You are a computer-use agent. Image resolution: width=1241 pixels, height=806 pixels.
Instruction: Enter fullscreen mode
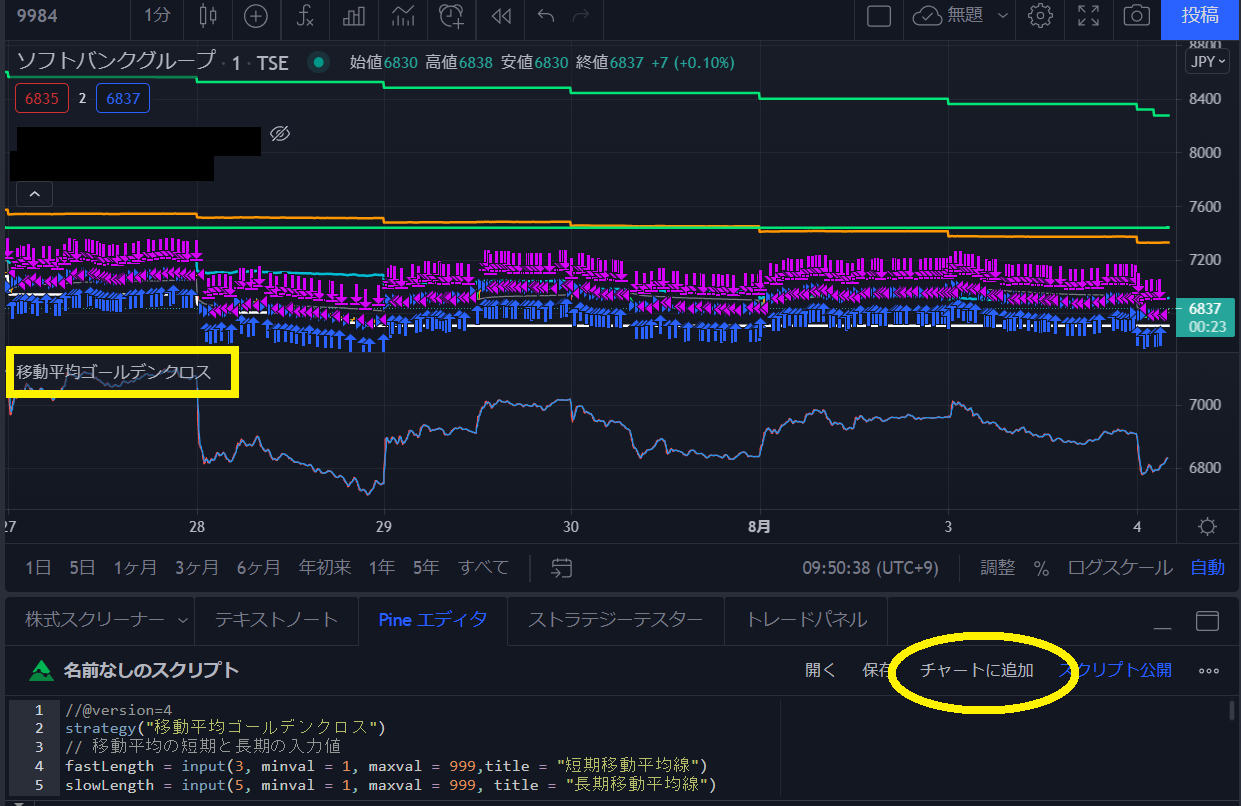point(1088,16)
